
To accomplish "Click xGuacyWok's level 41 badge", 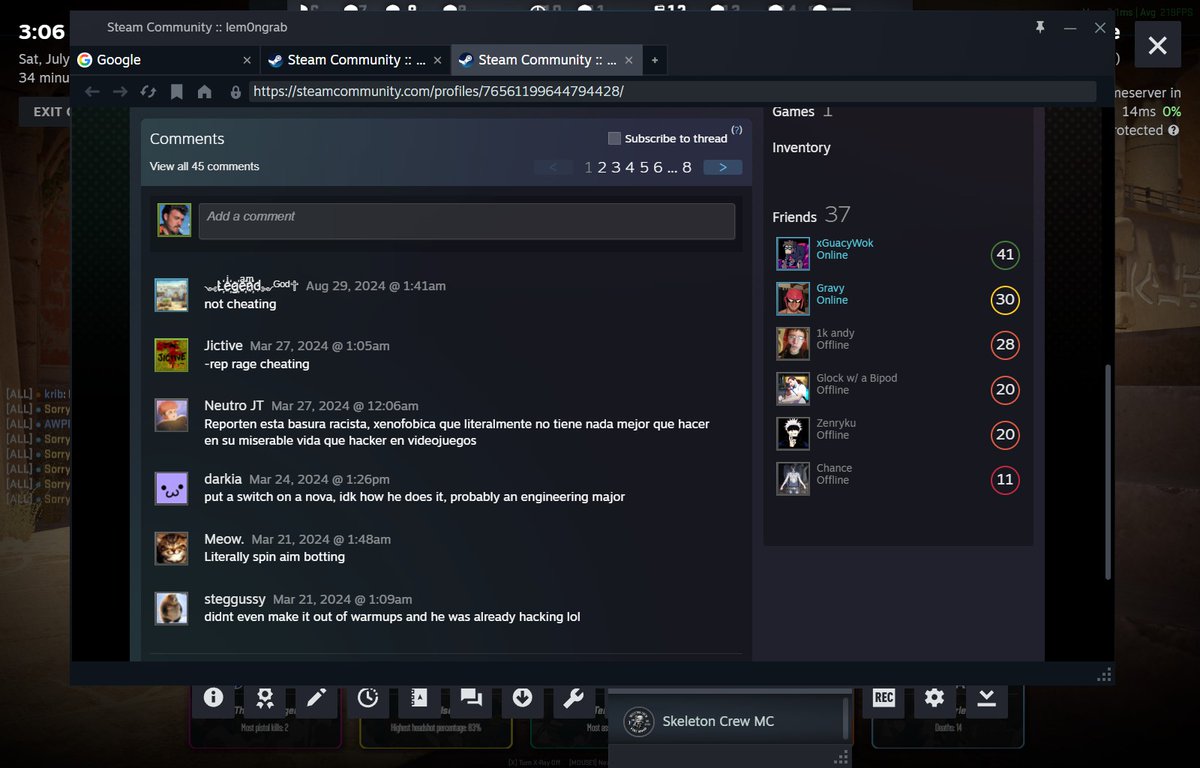I will tap(1005, 254).
